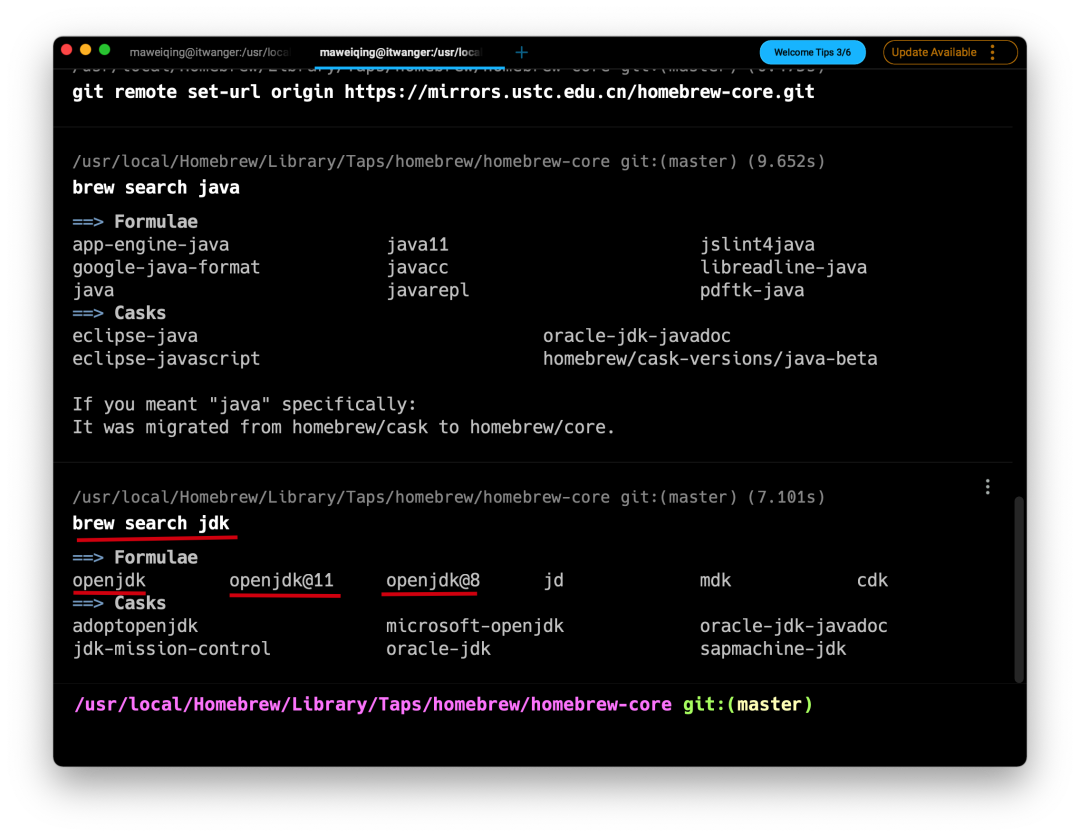Click 'adoptopenjdk' cask result

[x=135, y=626]
